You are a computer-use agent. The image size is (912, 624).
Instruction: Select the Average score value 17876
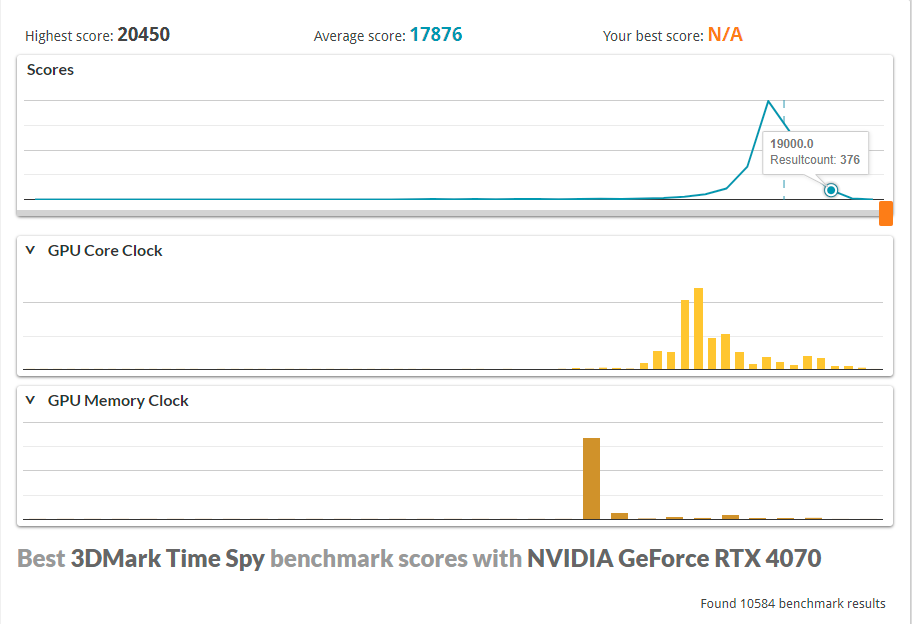436,35
